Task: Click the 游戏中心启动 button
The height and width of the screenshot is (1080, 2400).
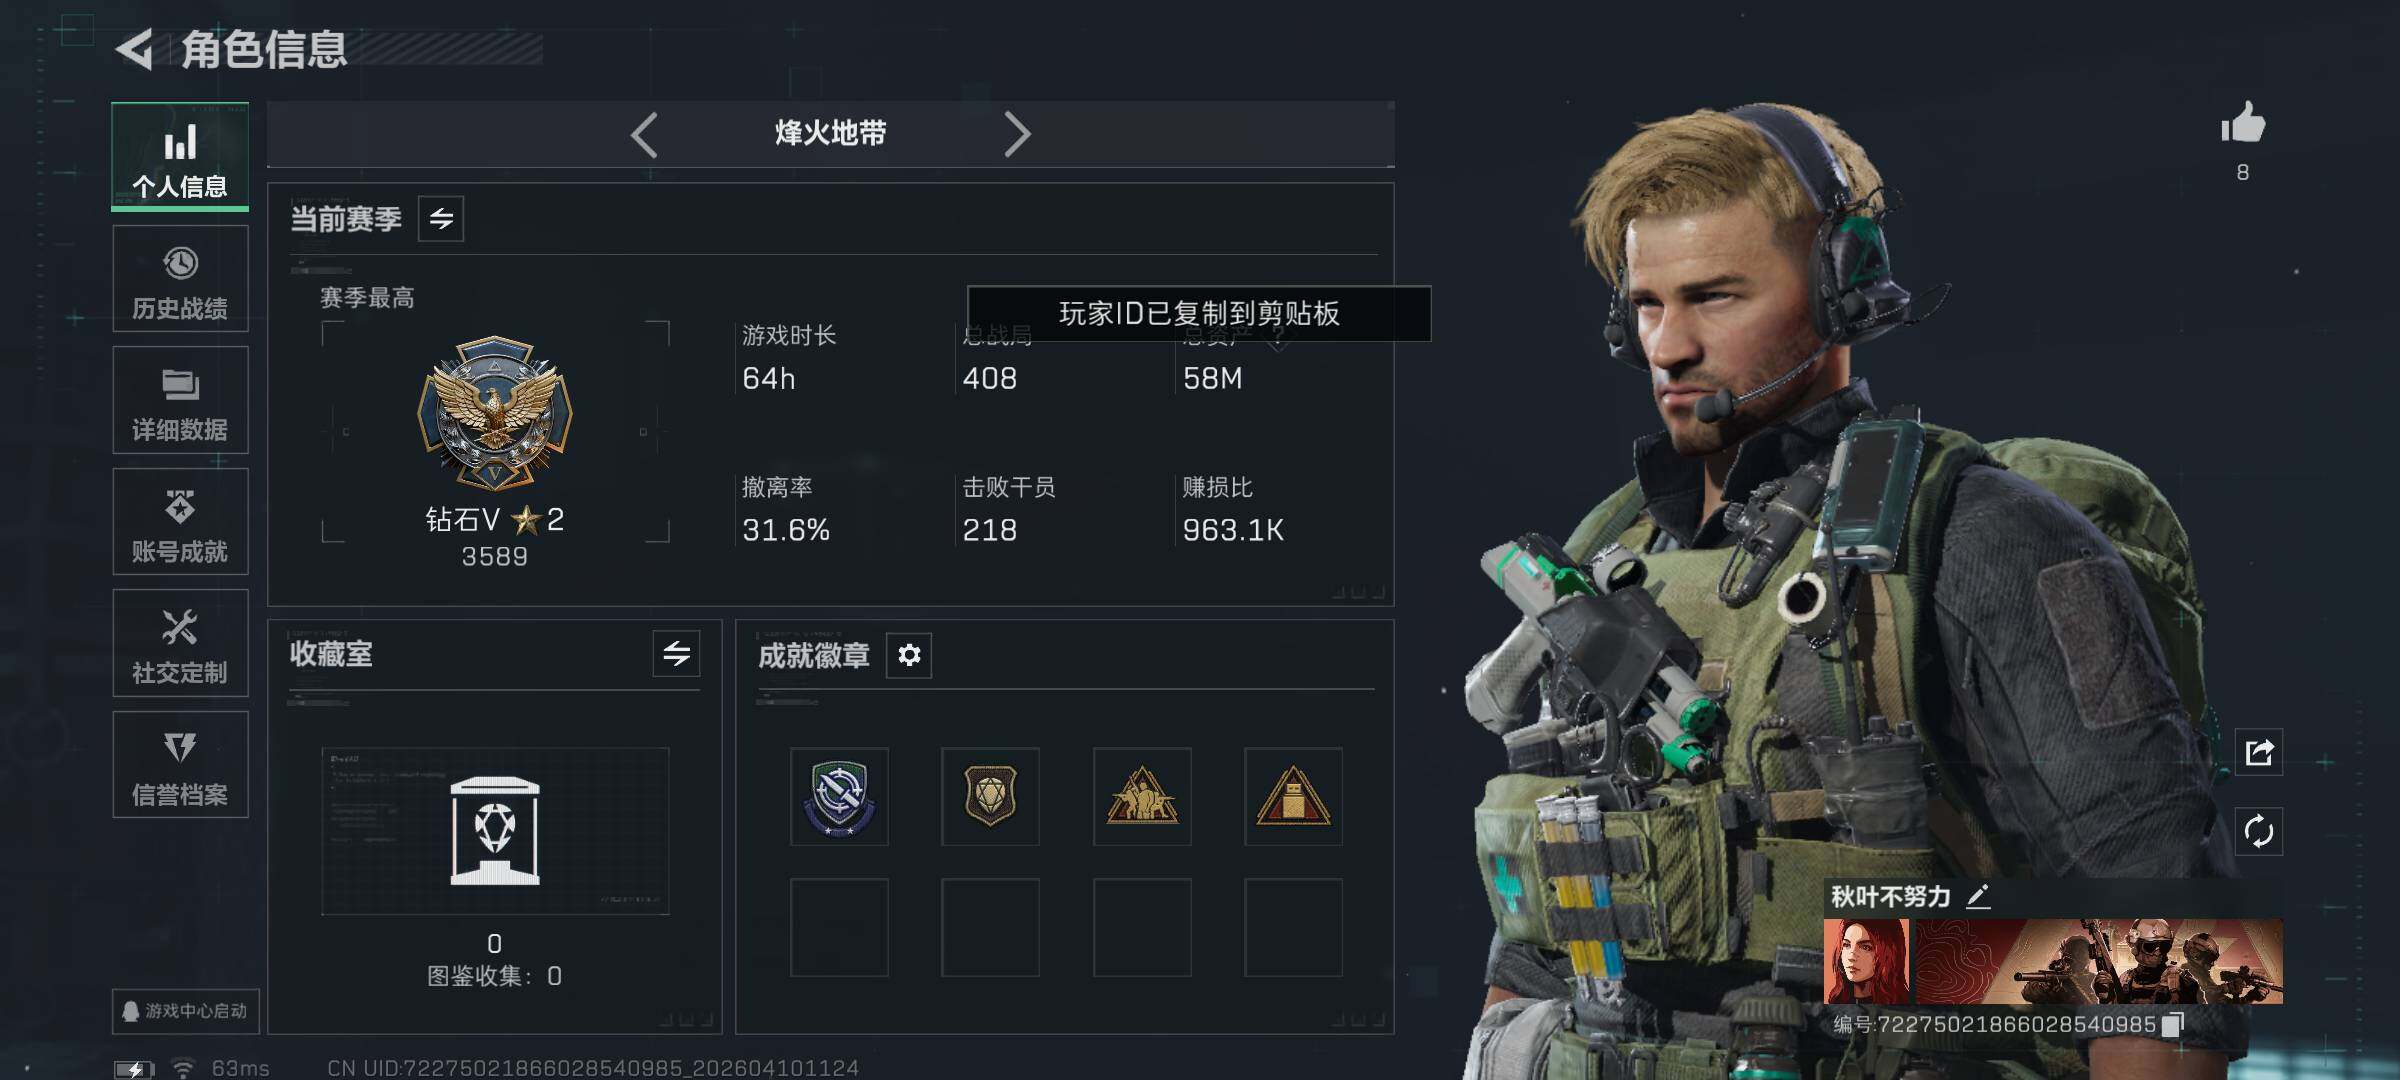Action: [186, 1011]
